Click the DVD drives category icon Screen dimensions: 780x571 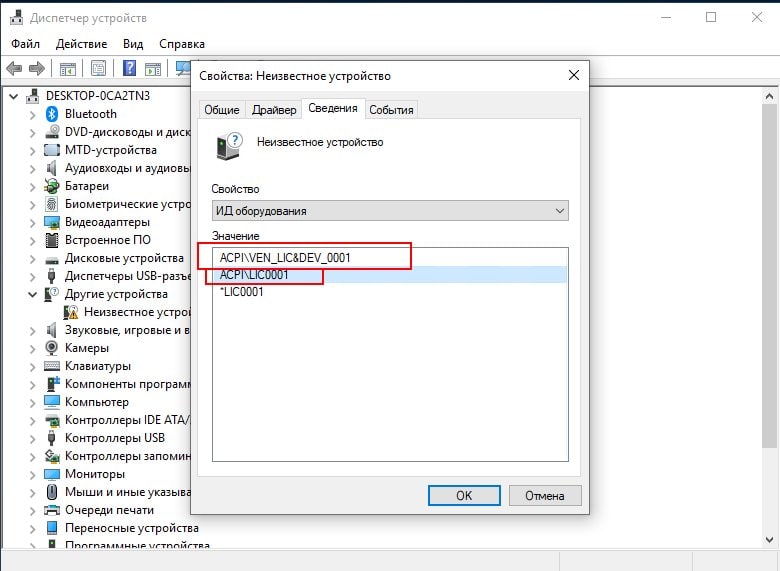[x=52, y=132]
